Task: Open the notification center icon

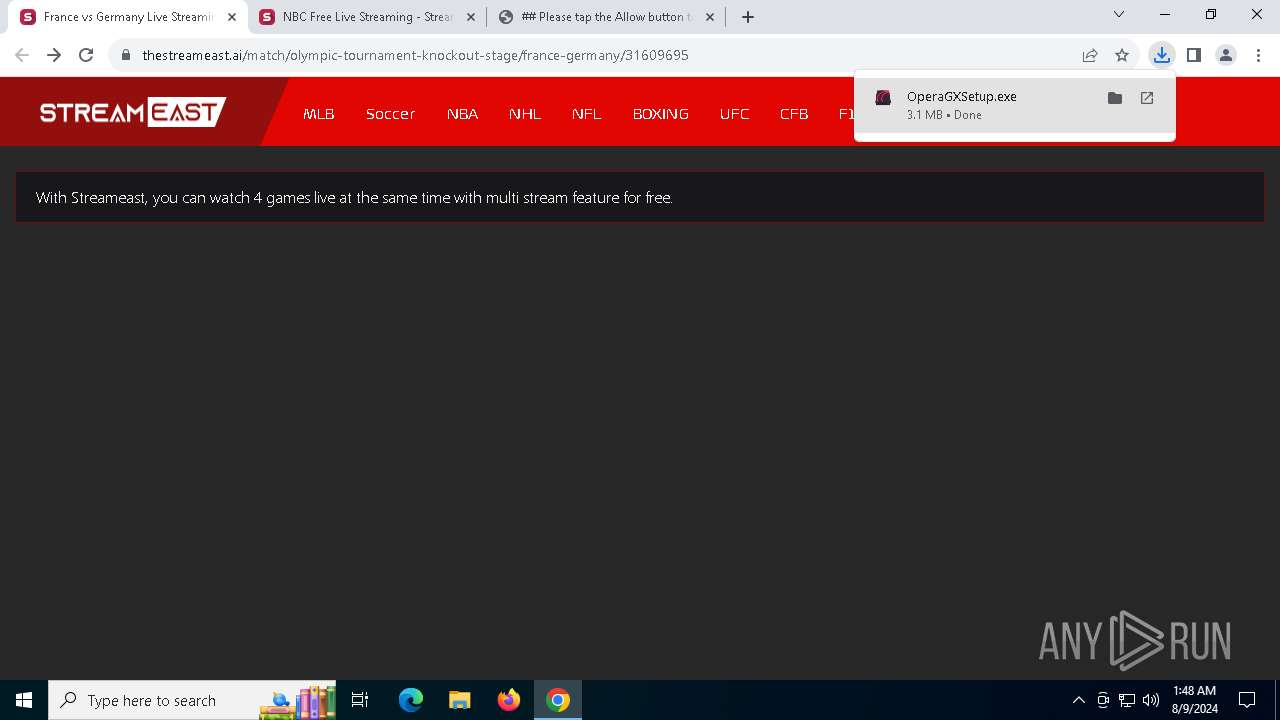Action: click(x=1247, y=700)
